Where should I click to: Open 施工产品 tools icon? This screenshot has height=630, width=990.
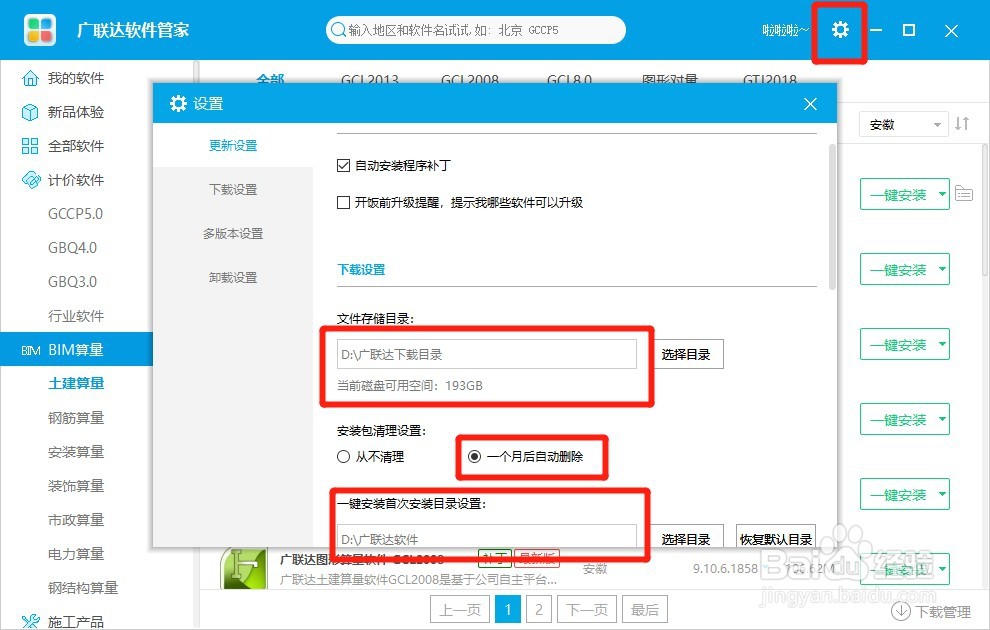30,621
